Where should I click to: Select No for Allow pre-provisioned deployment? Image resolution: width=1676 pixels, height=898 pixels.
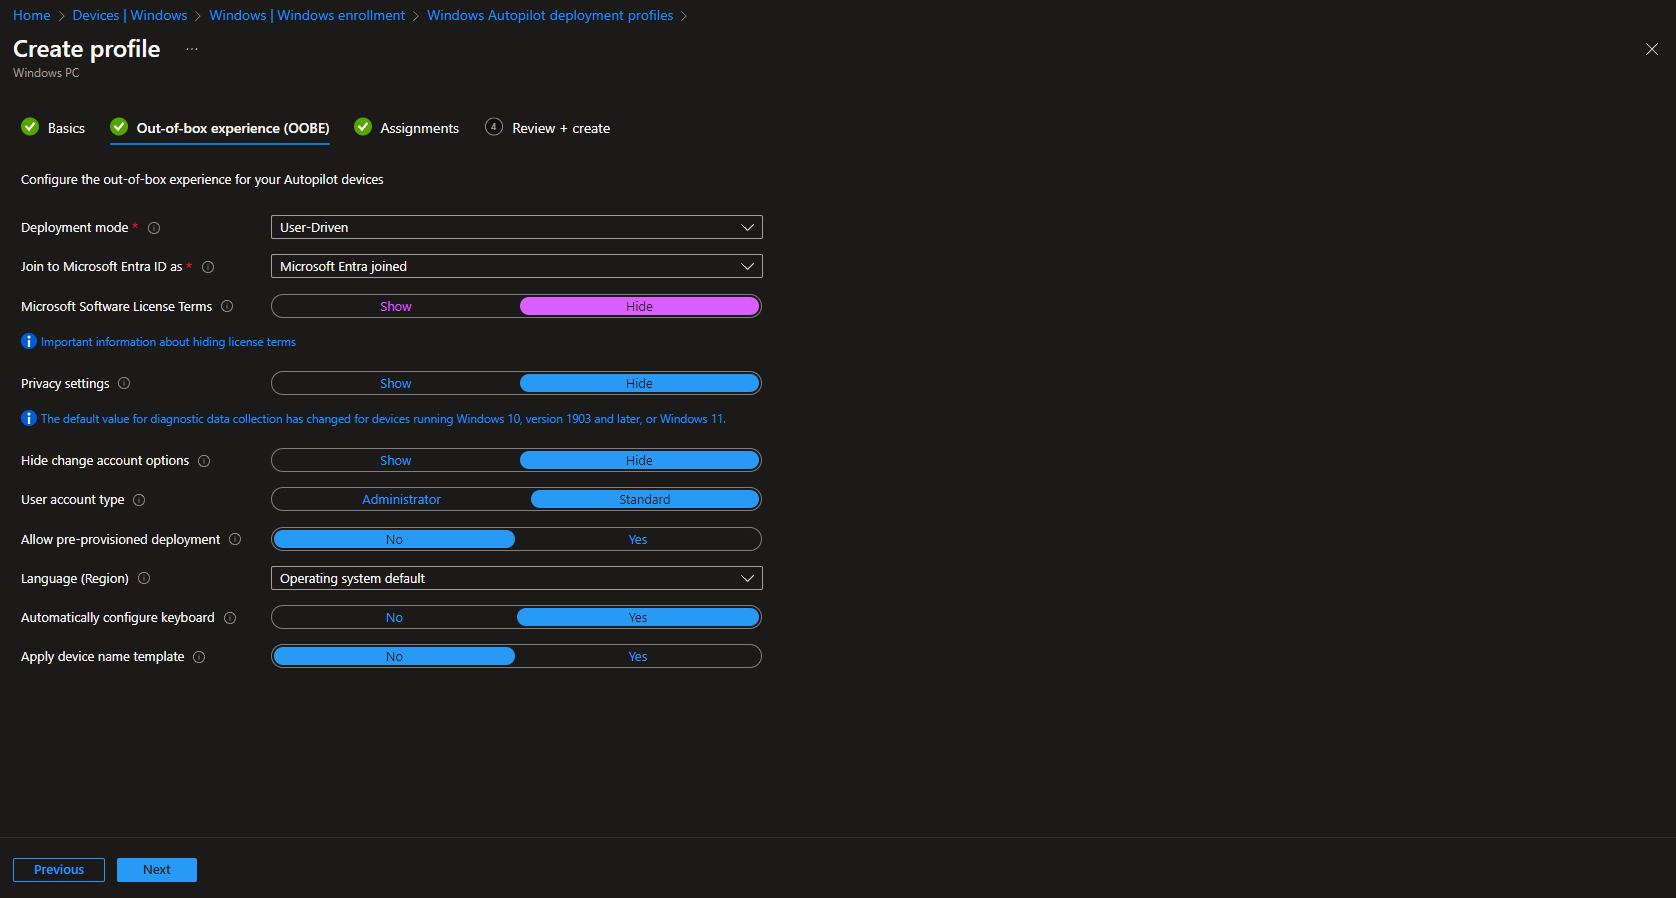(394, 539)
